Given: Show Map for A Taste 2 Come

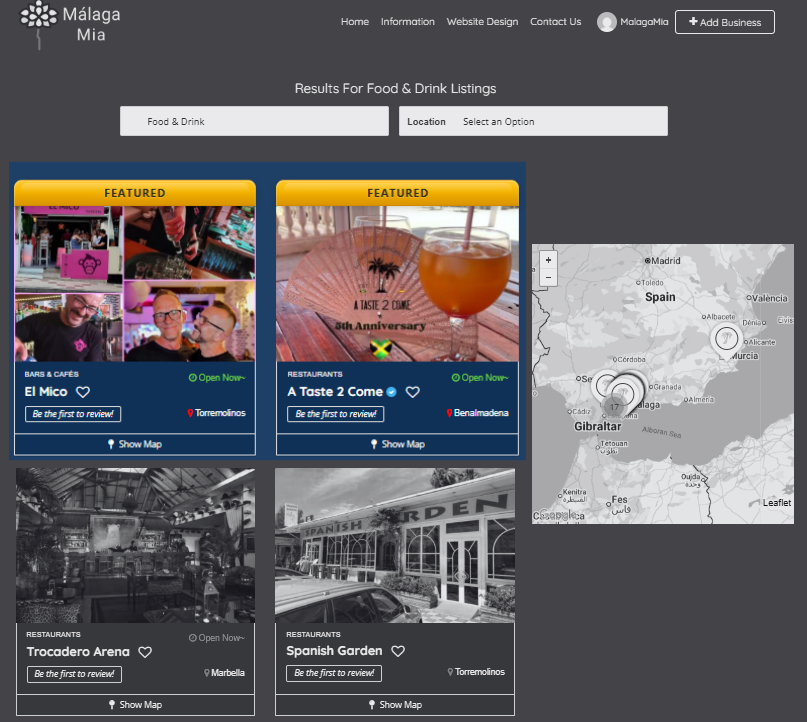Looking at the screenshot, I should click(x=397, y=444).
